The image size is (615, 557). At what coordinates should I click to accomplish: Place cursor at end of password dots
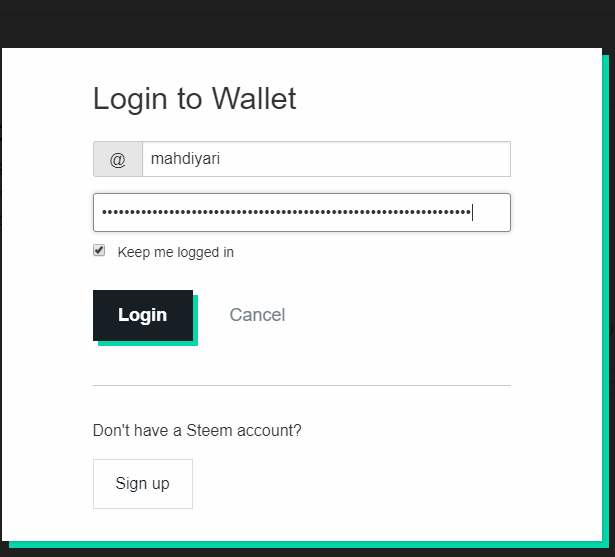click(x=471, y=212)
